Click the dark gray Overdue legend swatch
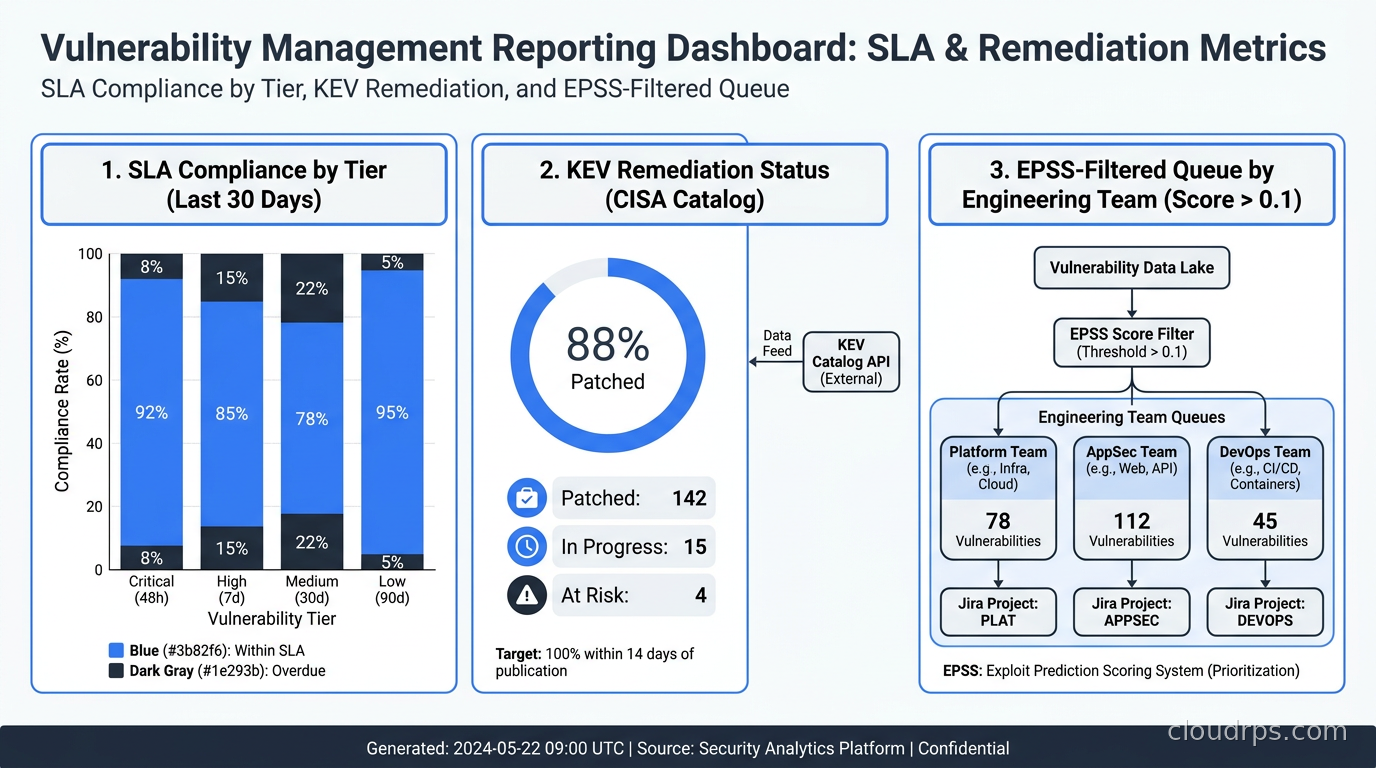 115,671
